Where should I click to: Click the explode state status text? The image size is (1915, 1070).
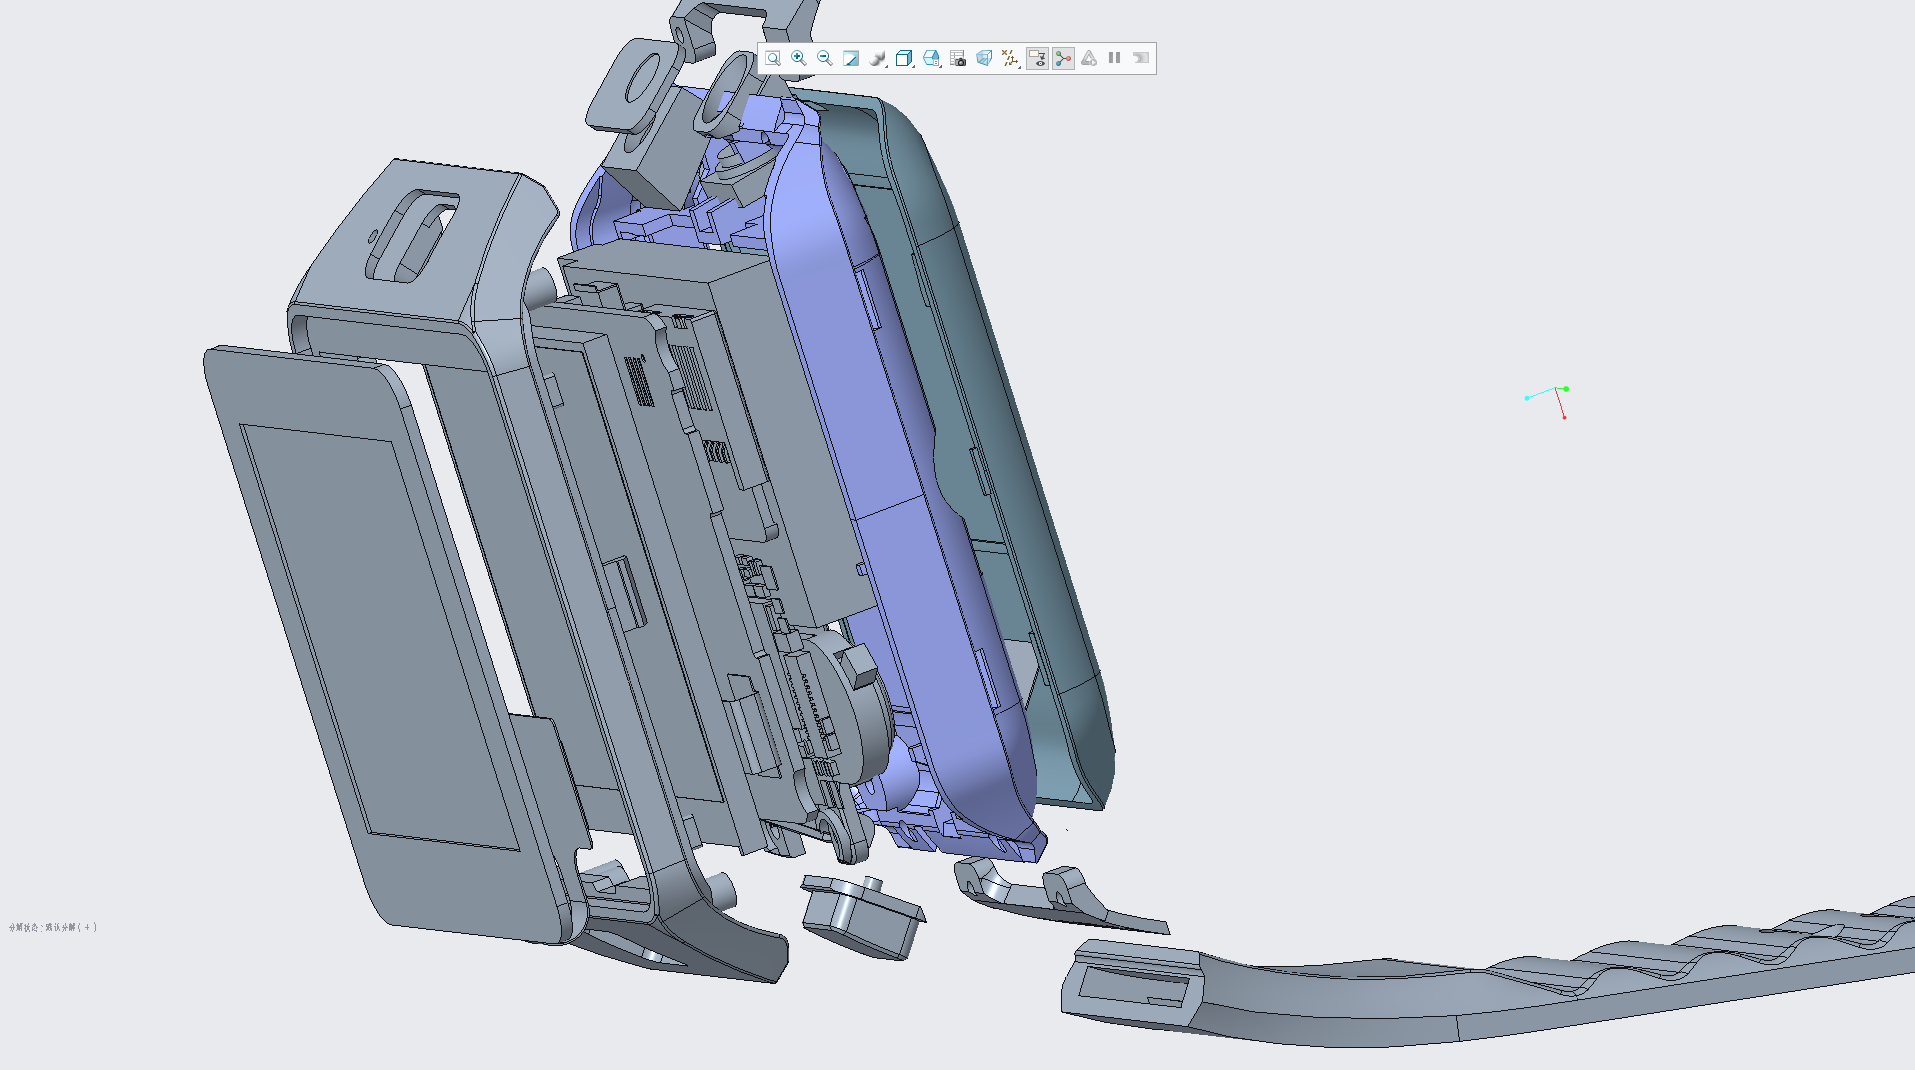pos(53,927)
